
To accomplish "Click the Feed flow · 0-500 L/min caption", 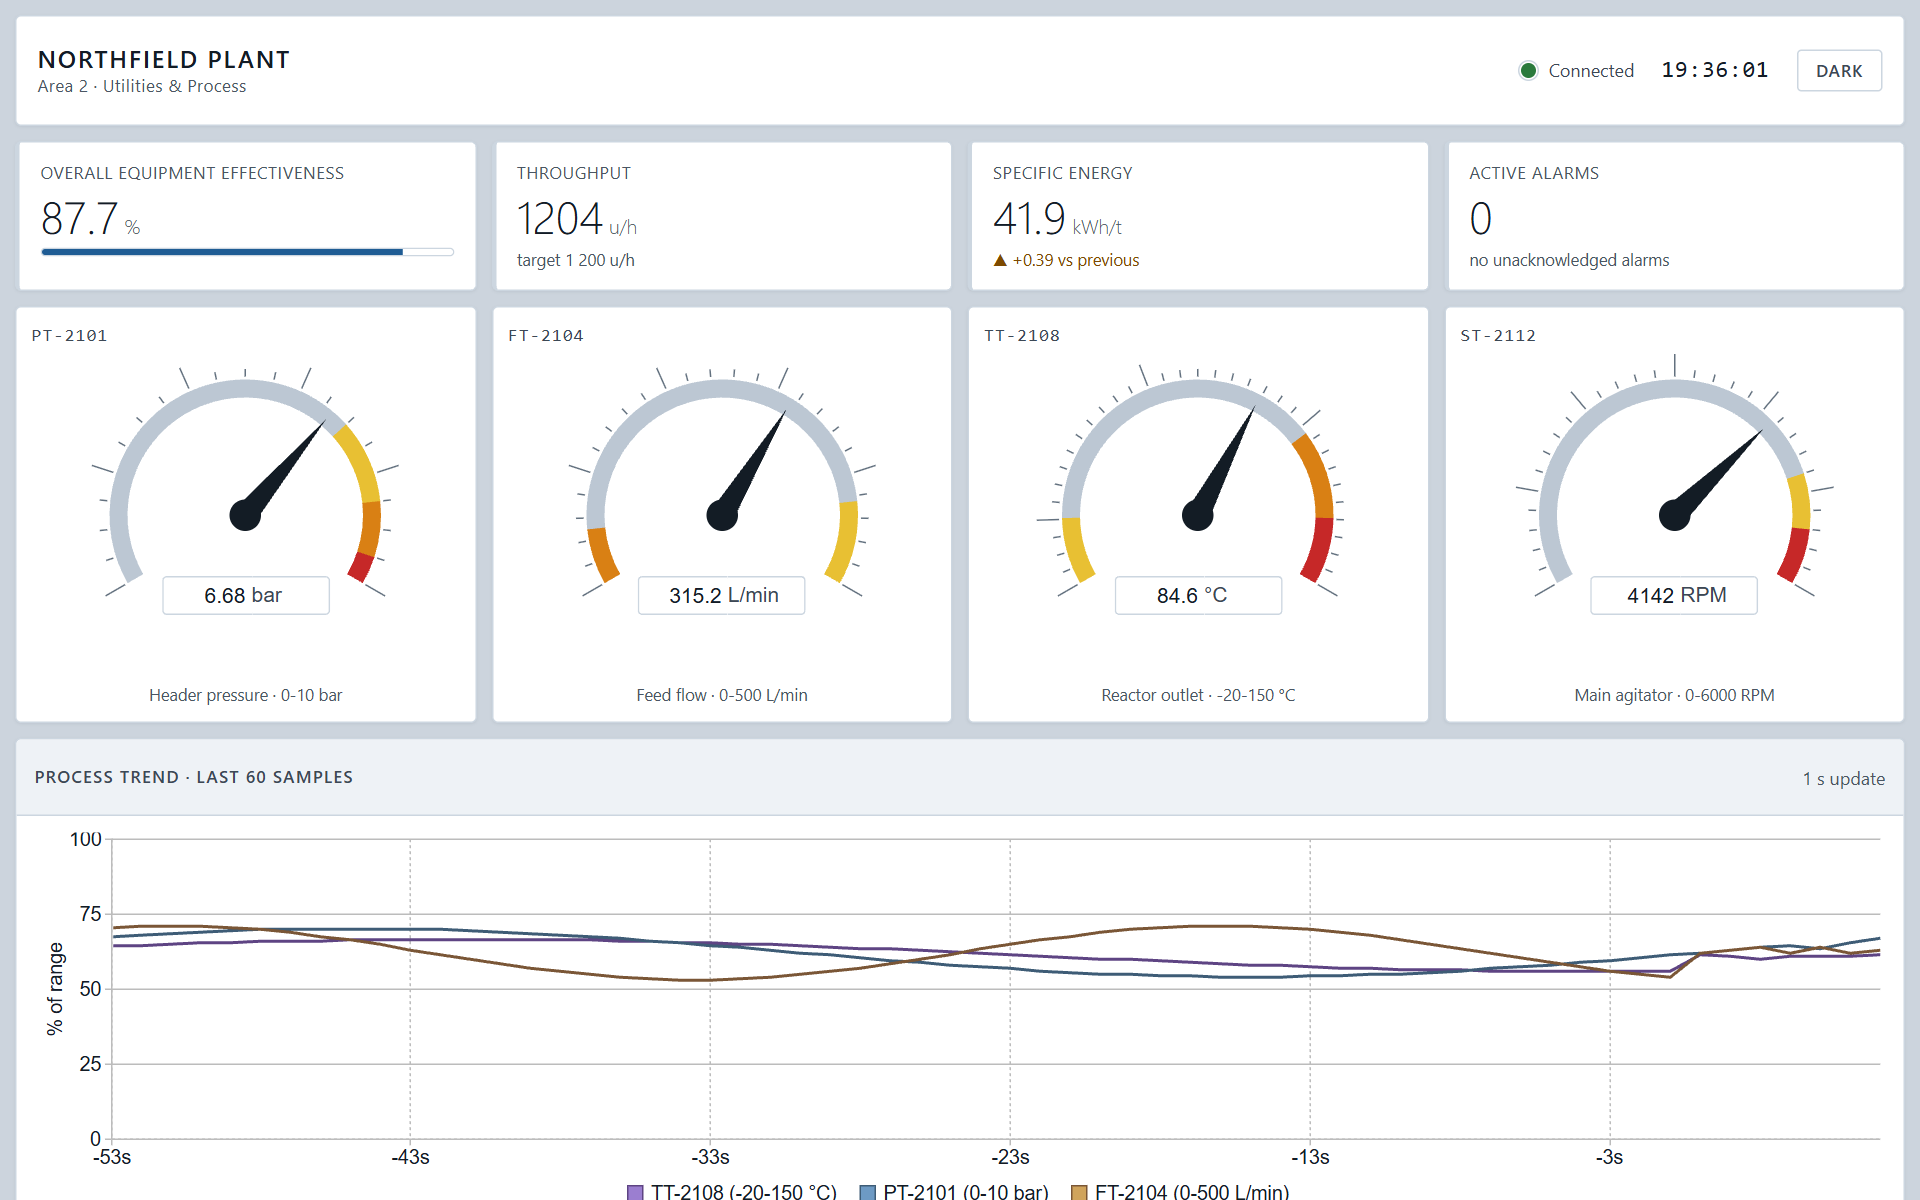I will (722, 695).
